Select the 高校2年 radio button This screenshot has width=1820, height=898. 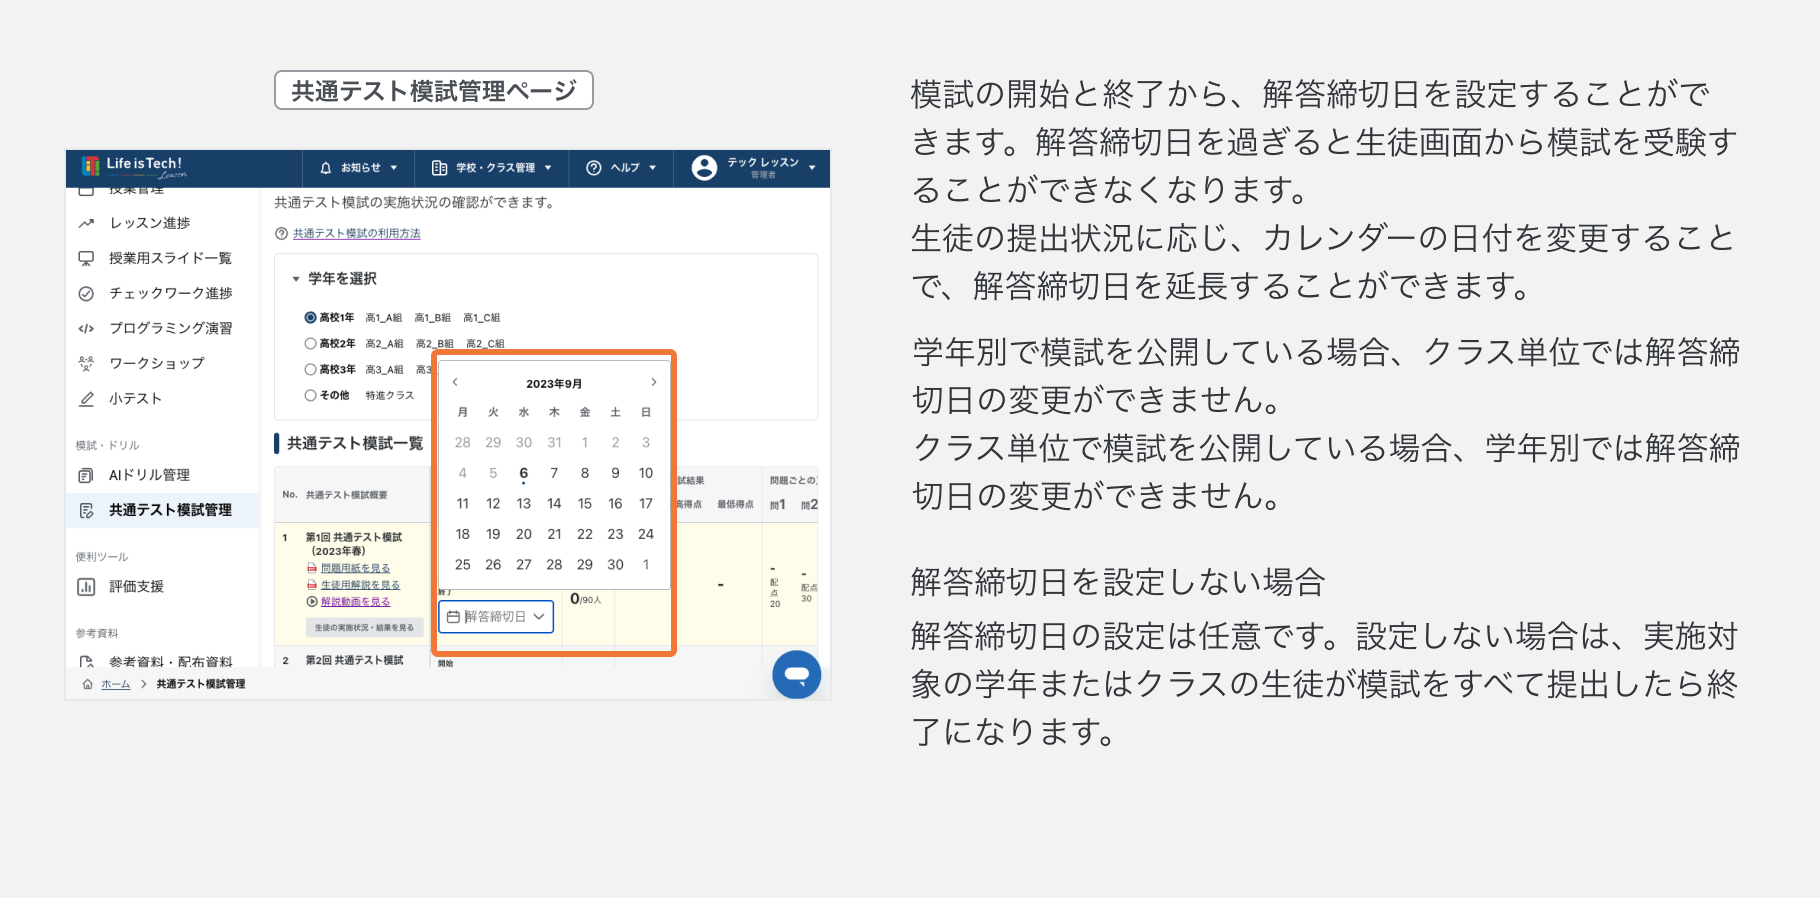click(x=311, y=343)
